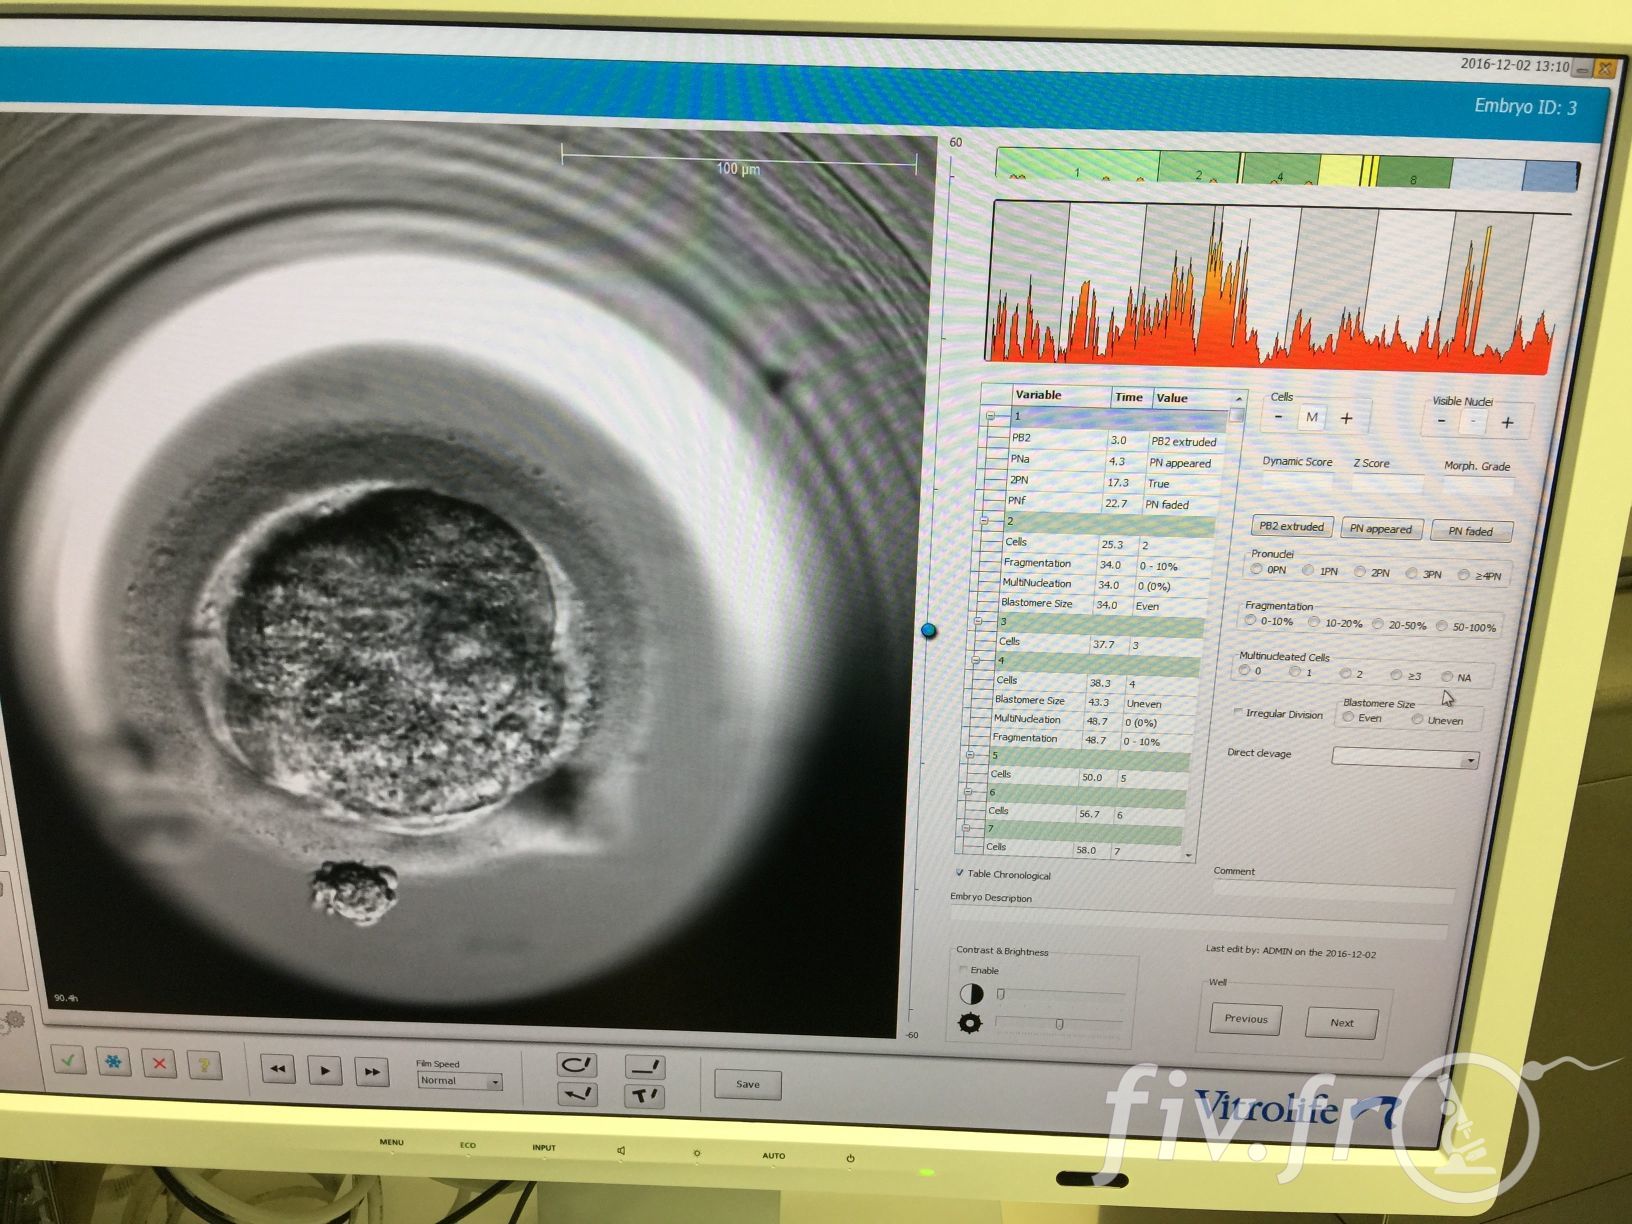
Task: Click the contrast half-circle icon
Action: (x=971, y=994)
